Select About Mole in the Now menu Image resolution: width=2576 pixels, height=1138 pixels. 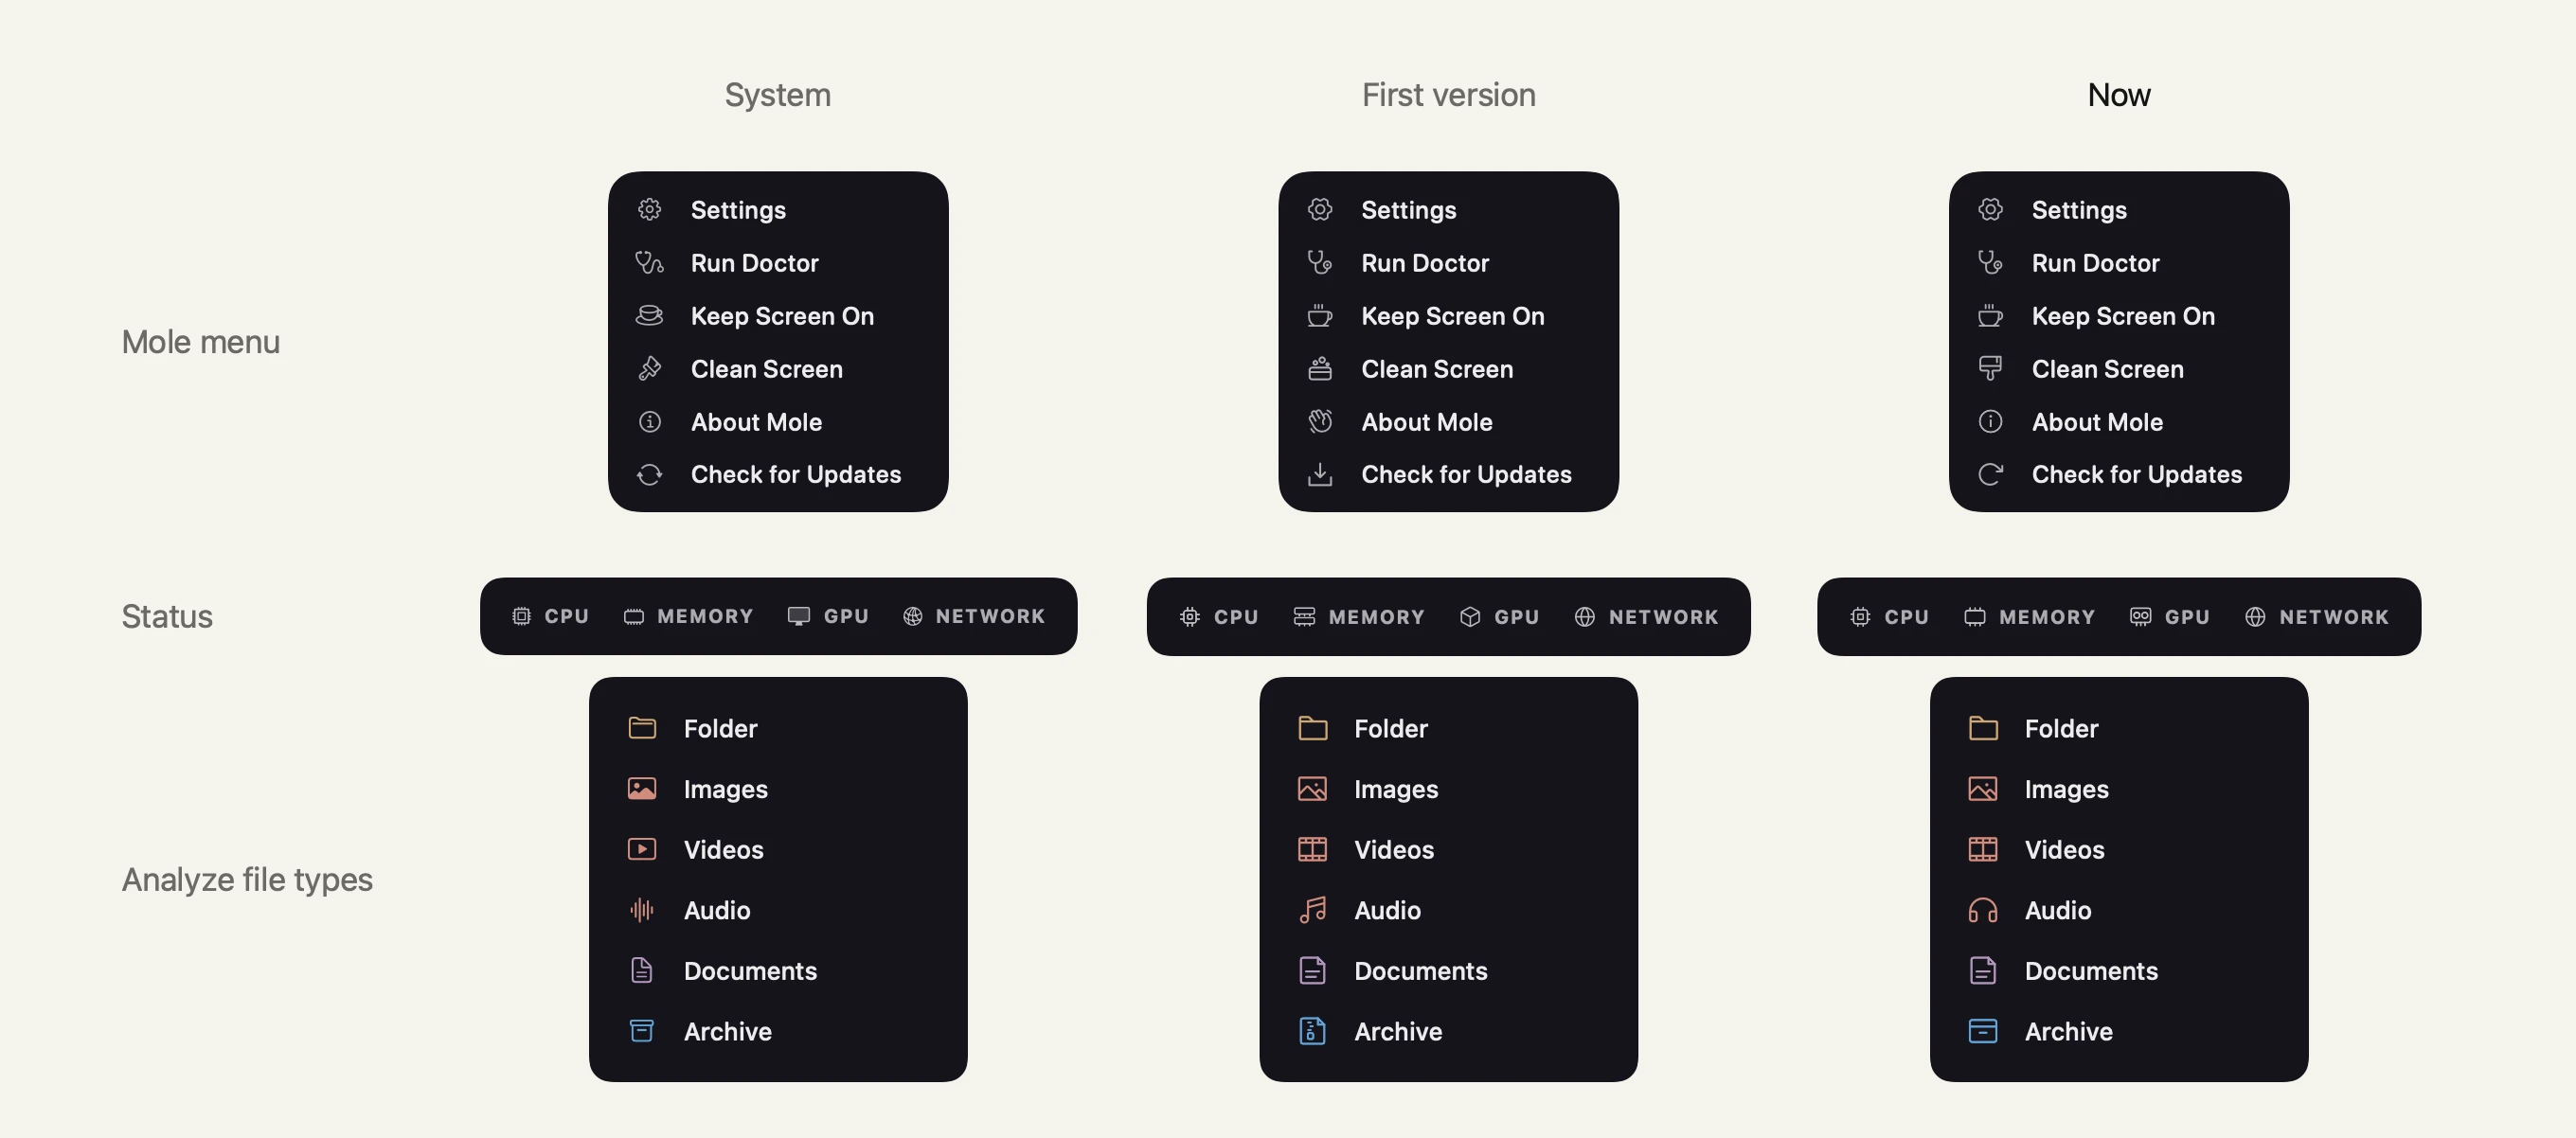2119,422
